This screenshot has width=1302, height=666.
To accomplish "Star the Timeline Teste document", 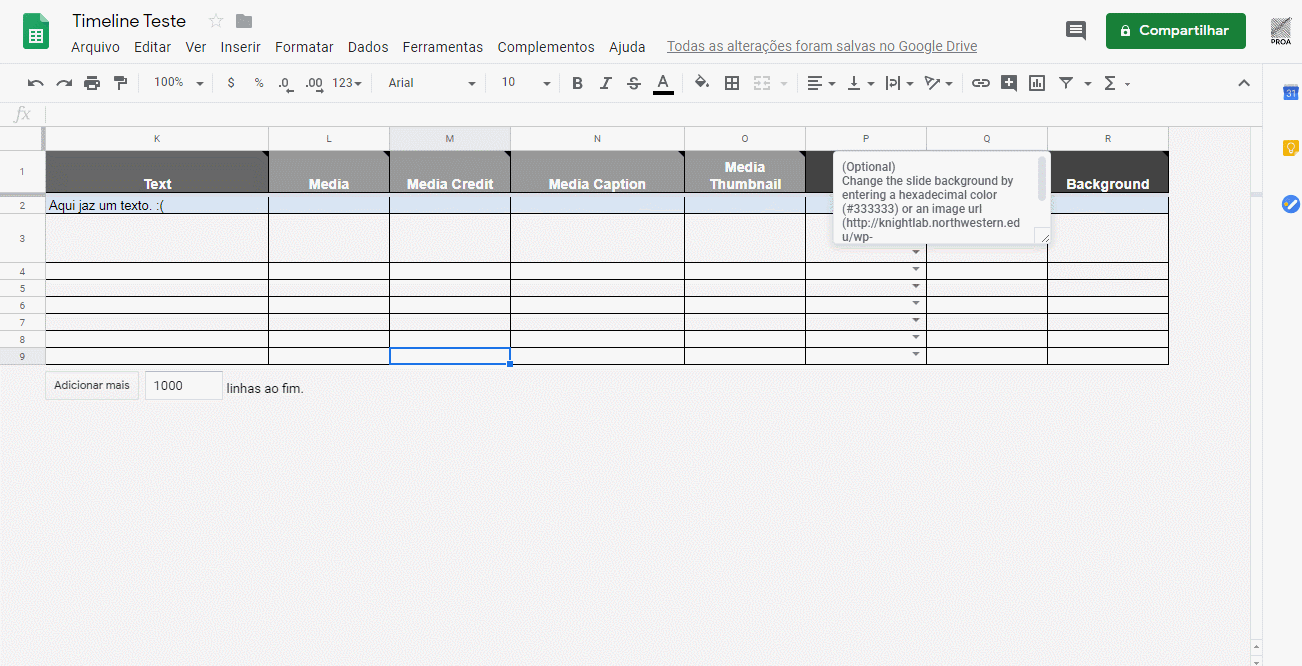I will (216, 21).
